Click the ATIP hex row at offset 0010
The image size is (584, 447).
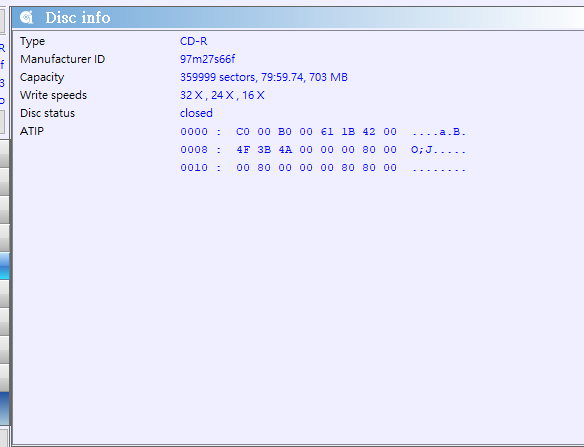pos(323,167)
